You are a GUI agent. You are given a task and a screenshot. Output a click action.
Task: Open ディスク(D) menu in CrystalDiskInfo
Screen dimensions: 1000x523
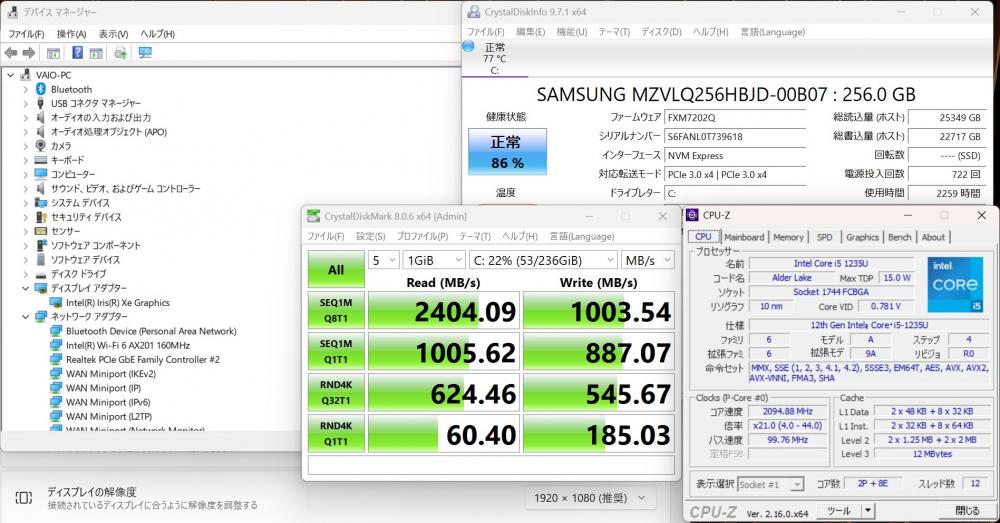pyautogui.click(x=661, y=32)
